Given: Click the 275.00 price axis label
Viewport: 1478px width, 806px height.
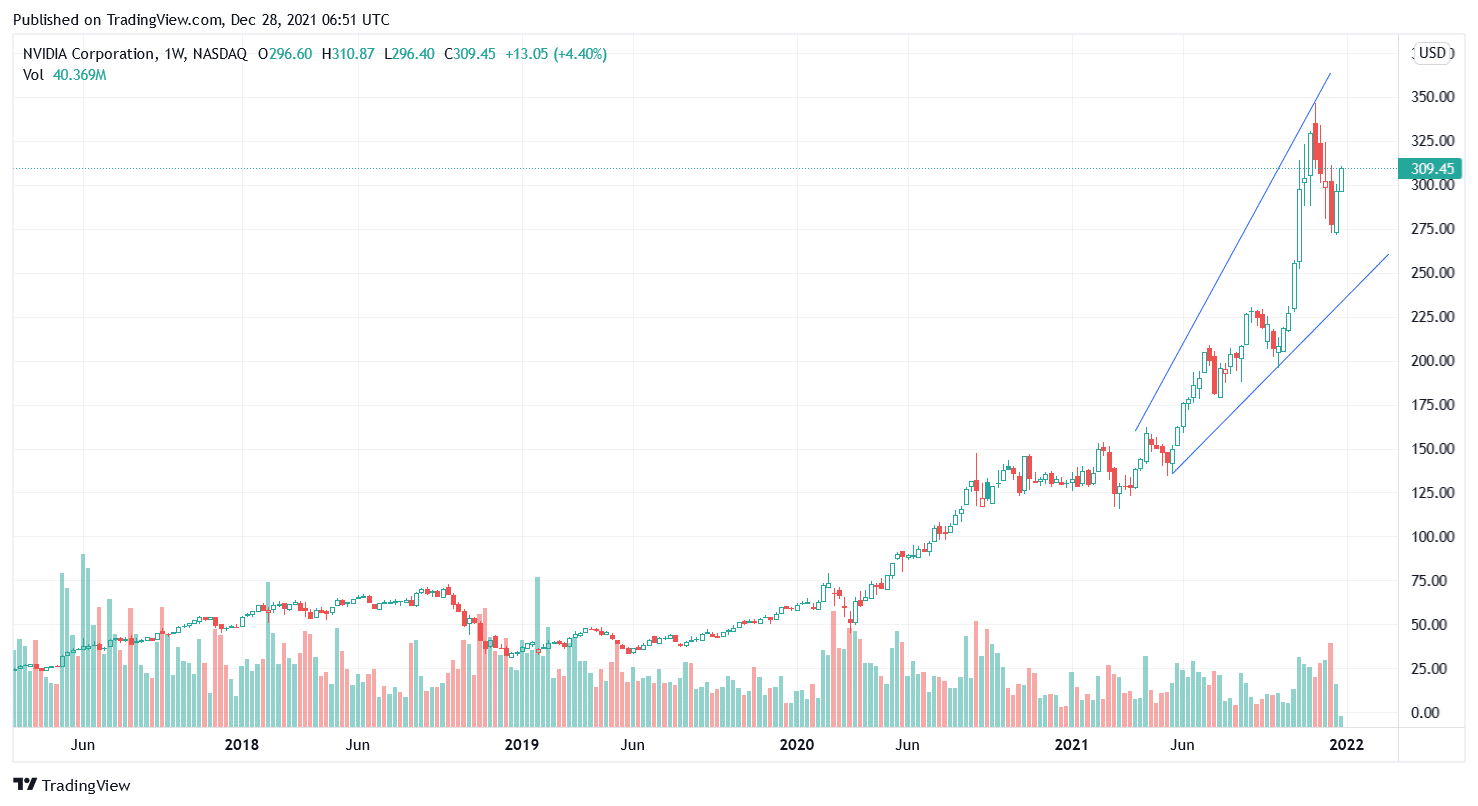Looking at the screenshot, I should click(1433, 229).
